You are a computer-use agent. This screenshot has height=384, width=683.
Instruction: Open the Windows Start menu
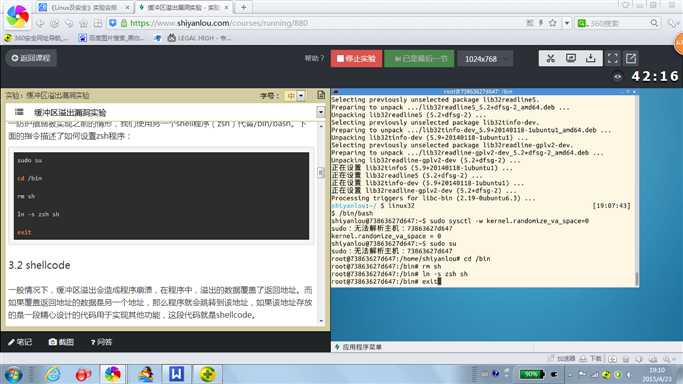pyautogui.click(x=13, y=374)
